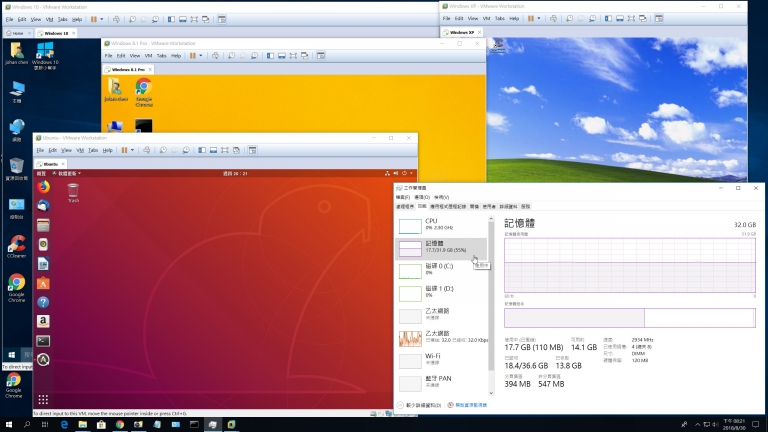This screenshot has height=432, width=768.
Task: Close the Windows XP VM tab
Action: 480,32
